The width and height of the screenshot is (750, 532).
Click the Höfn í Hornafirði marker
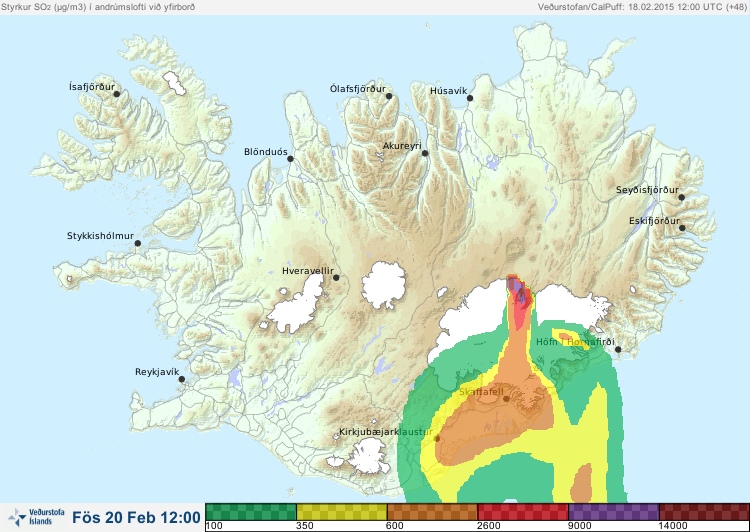(618, 349)
